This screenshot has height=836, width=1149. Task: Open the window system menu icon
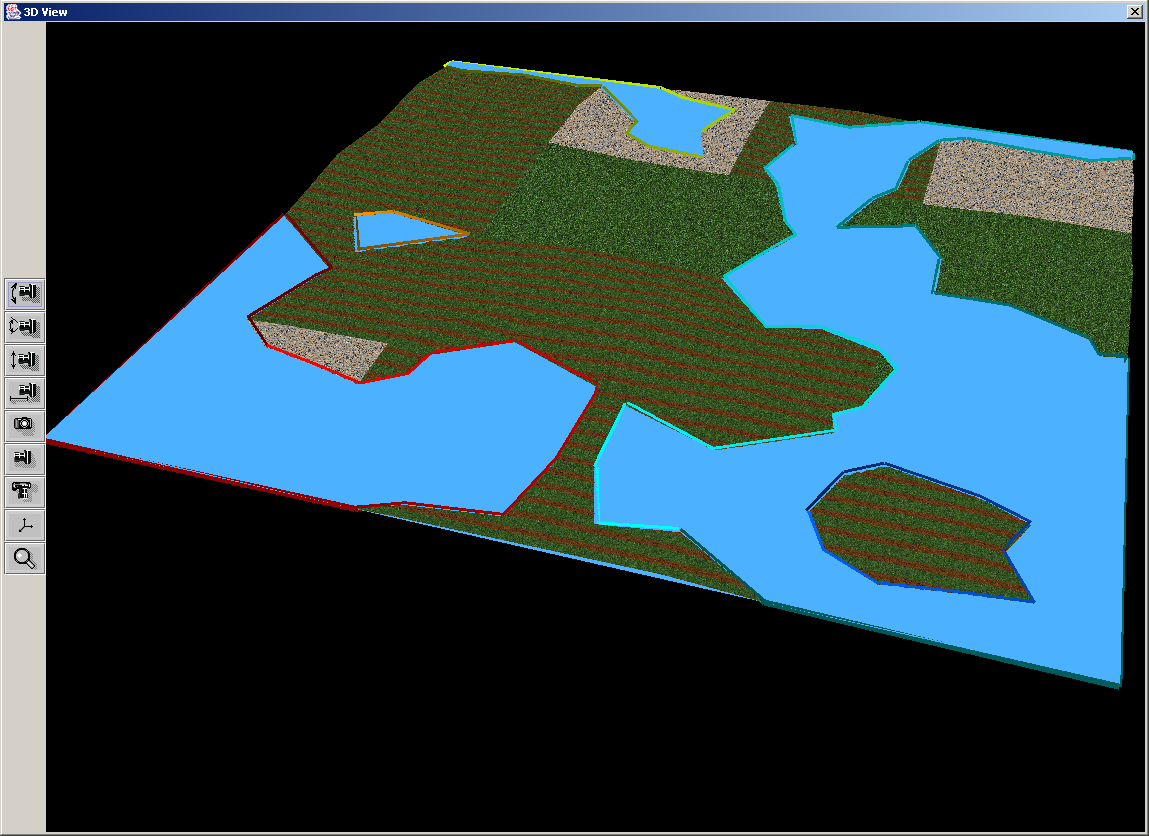coord(11,11)
